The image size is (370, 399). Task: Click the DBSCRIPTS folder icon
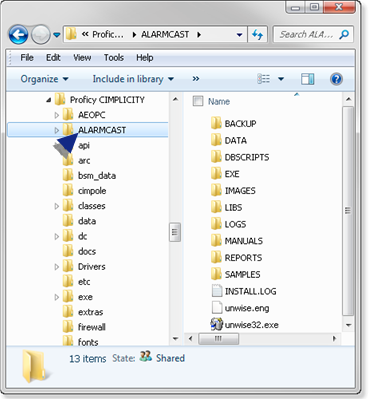(216, 157)
